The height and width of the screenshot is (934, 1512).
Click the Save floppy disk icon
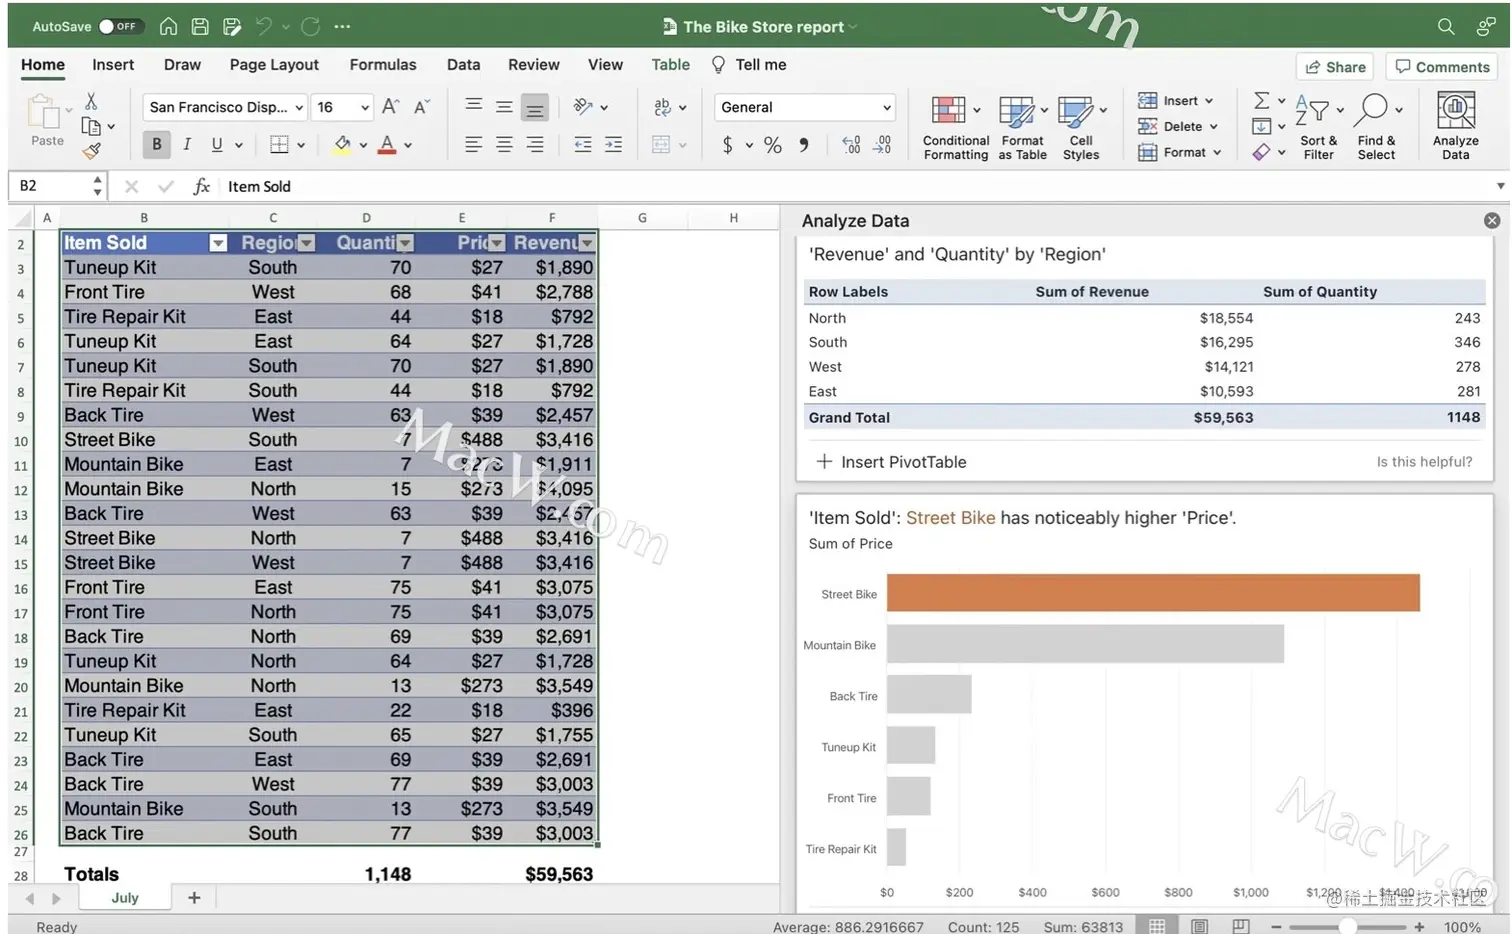200,27
